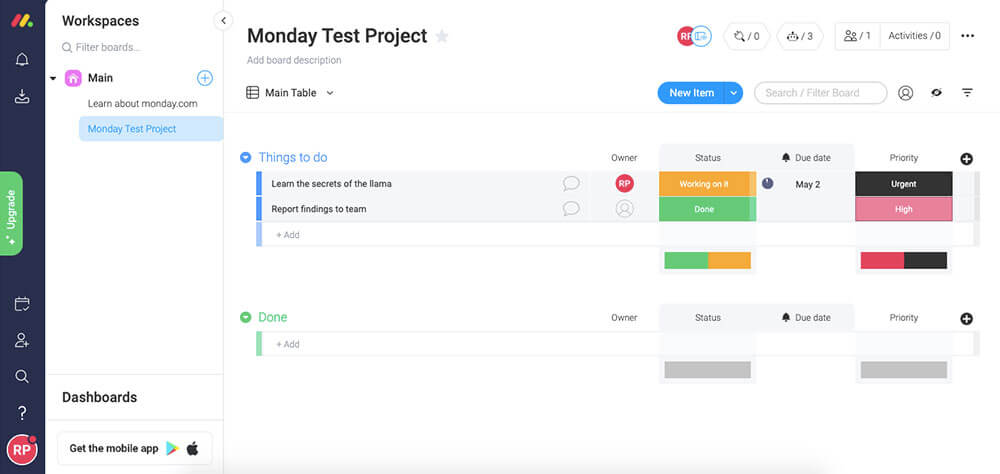Star the Monday Test Project board
1000x474 pixels.
click(441, 36)
